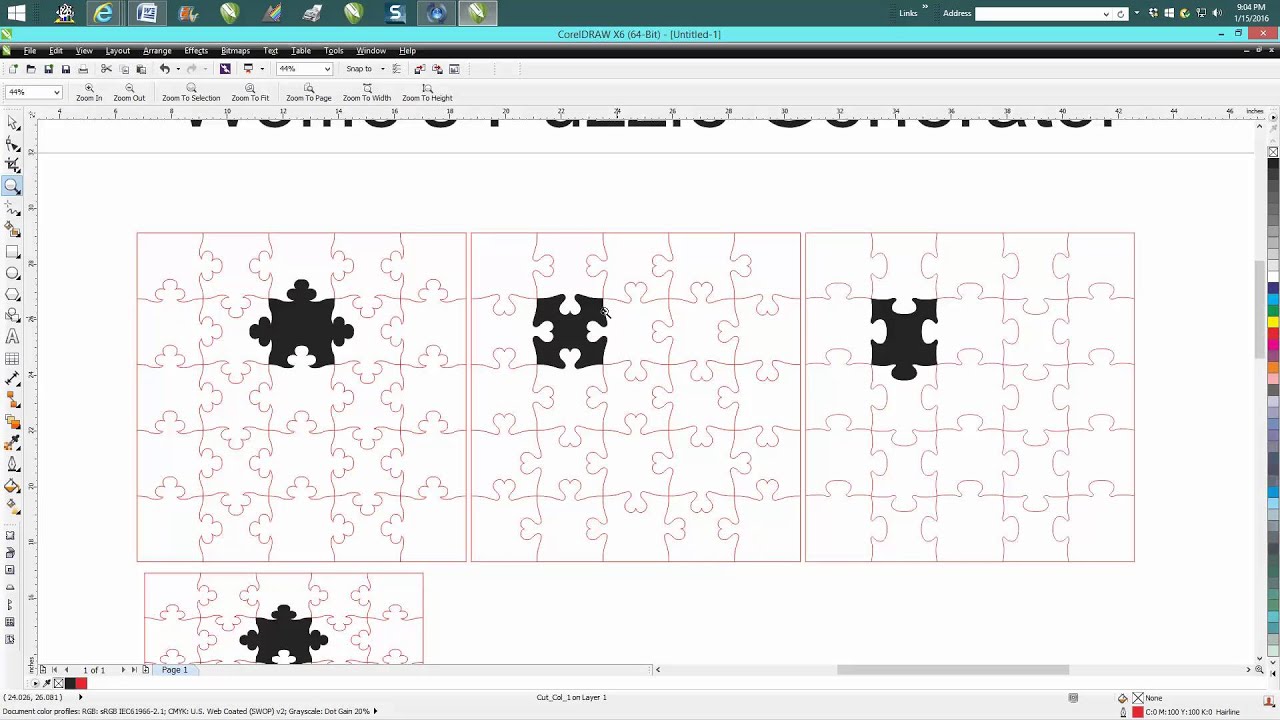This screenshot has width=1280, height=720.
Task: Expand the document color profiles arrow
Action: 375,711
